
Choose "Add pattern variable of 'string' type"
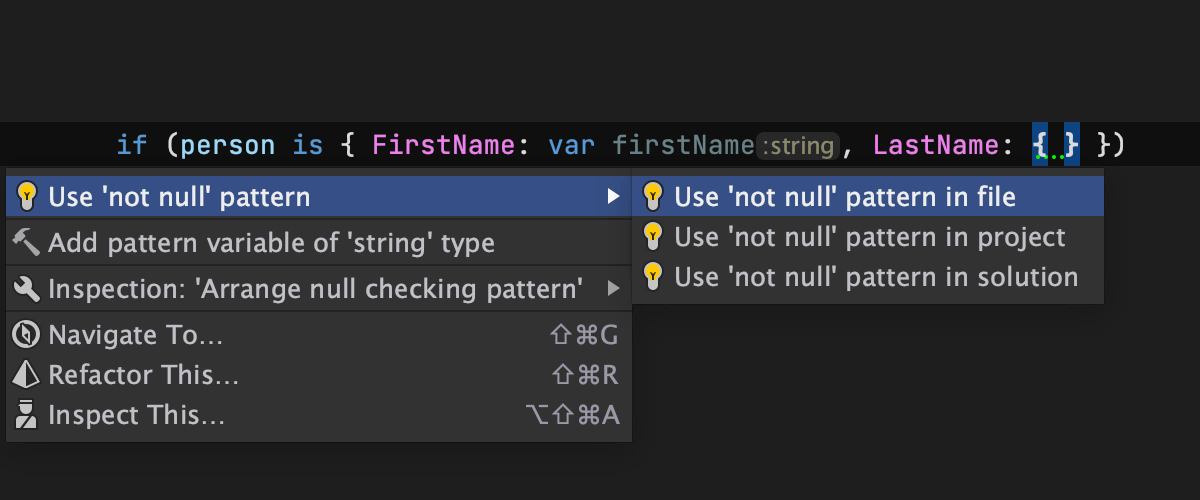point(271,242)
